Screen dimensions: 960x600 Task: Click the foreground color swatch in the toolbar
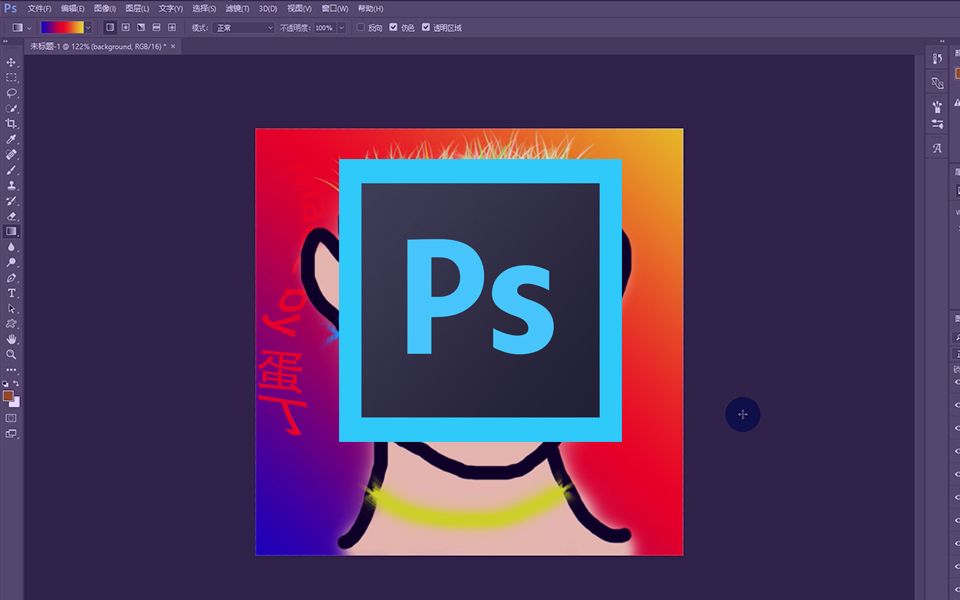tap(8, 397)
